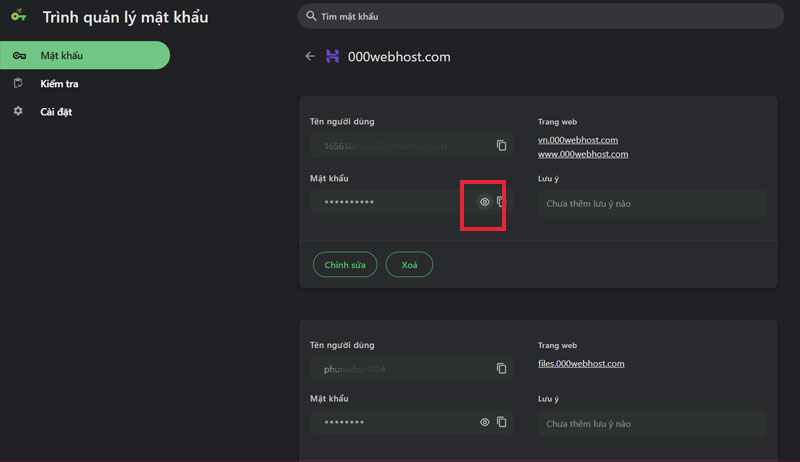Click the Xoá button
Image resolution: width=800 pixels, height=462 pixels.
409,265
